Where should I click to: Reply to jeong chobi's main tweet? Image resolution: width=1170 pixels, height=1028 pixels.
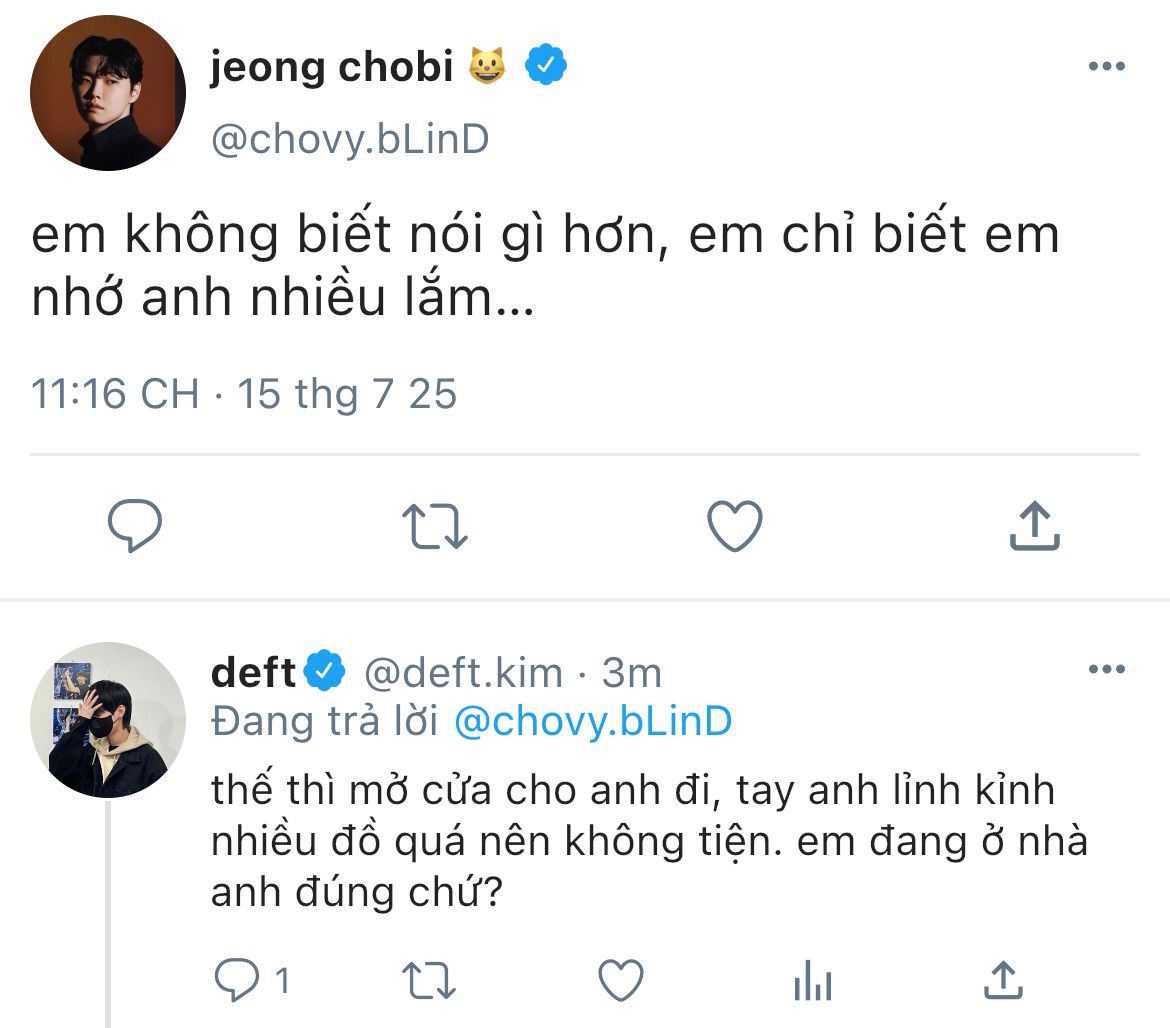coord(135,526)
